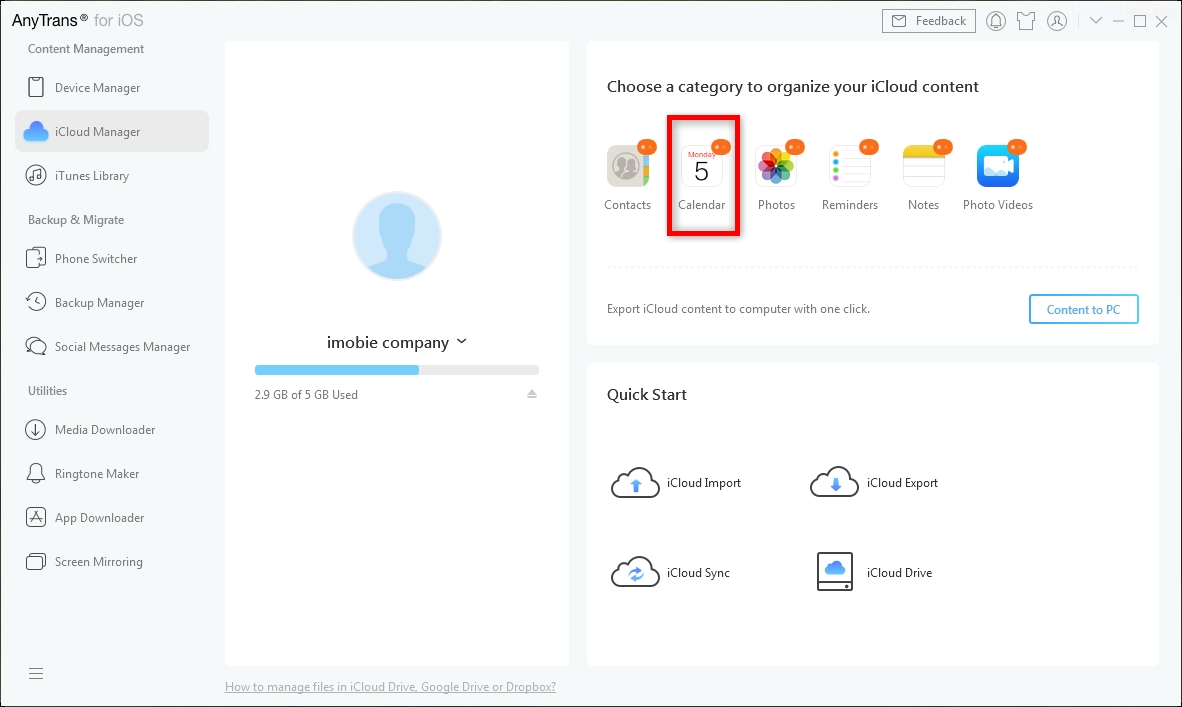Click the 'Quick Start' heading
Viewport: 1182px width, 707px height.
point(647,394)
